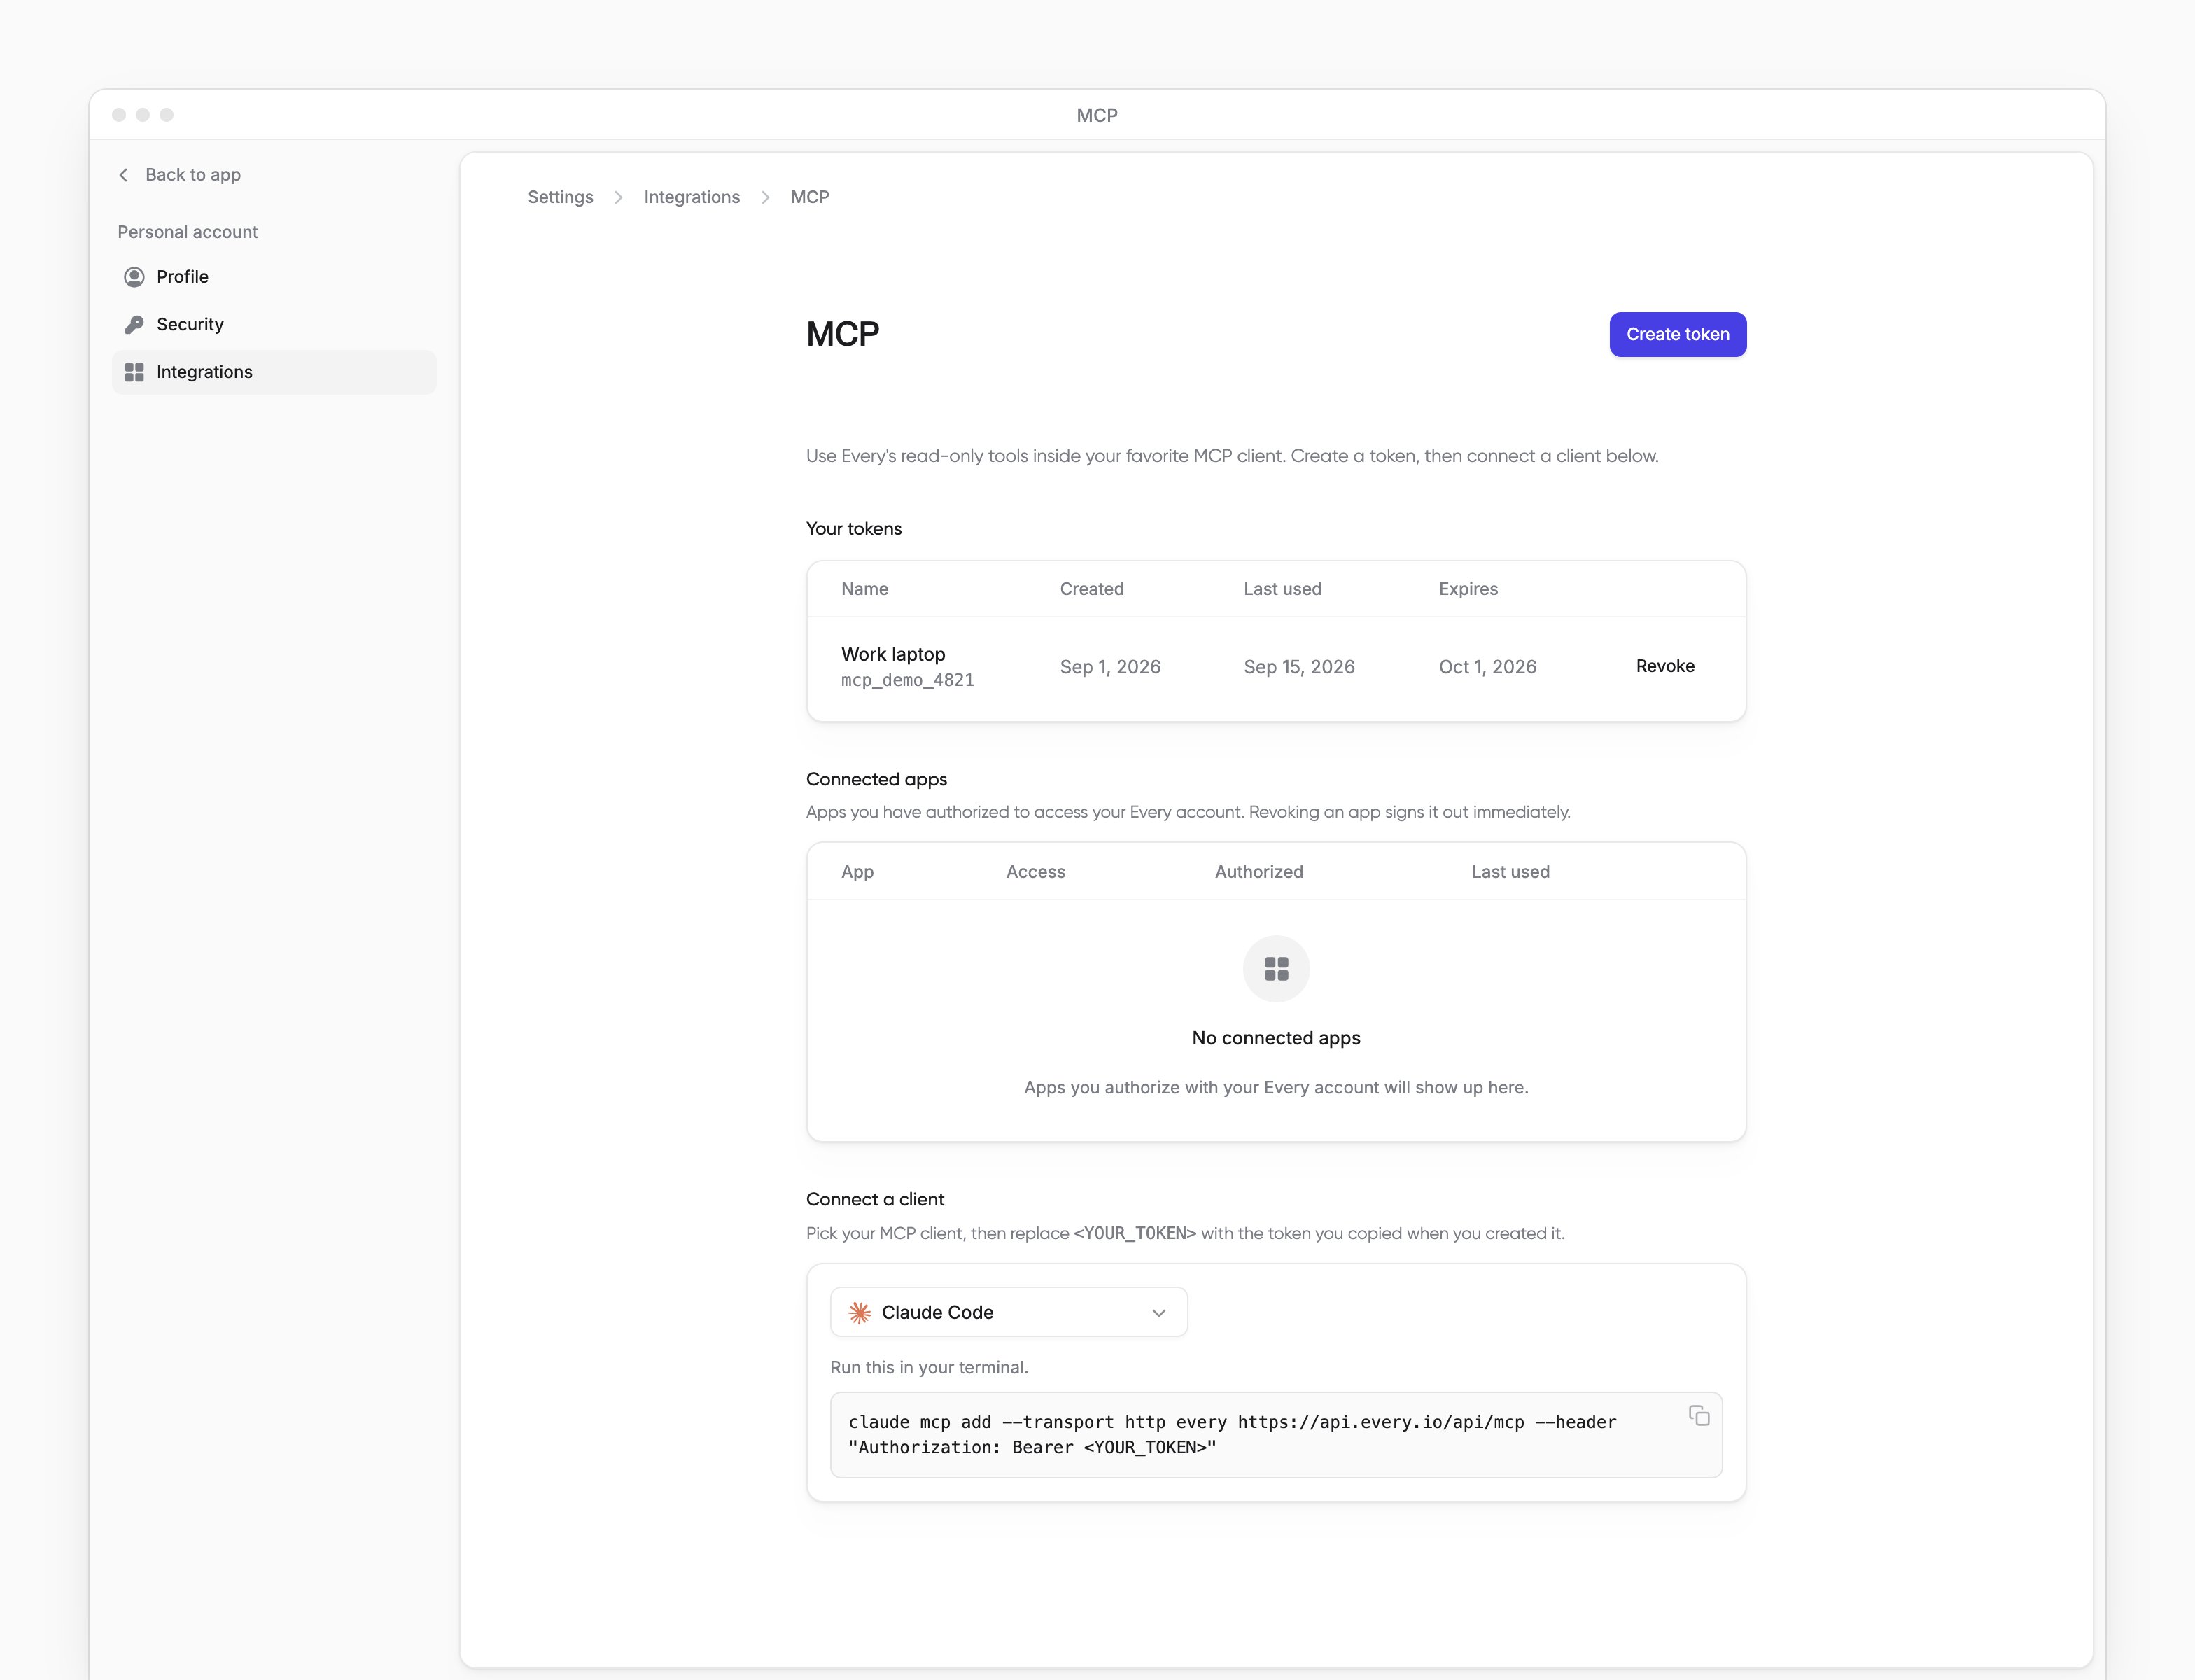Viewport: 2195px width, 1680px height.
Task: Click the Access column header
Action: coord(1035,872)
